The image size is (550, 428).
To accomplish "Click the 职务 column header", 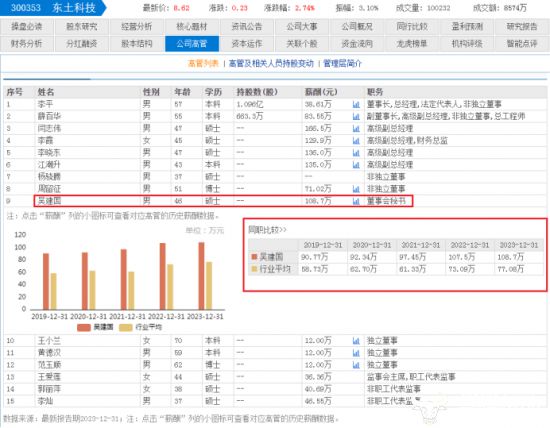I will tap(375, 92).
